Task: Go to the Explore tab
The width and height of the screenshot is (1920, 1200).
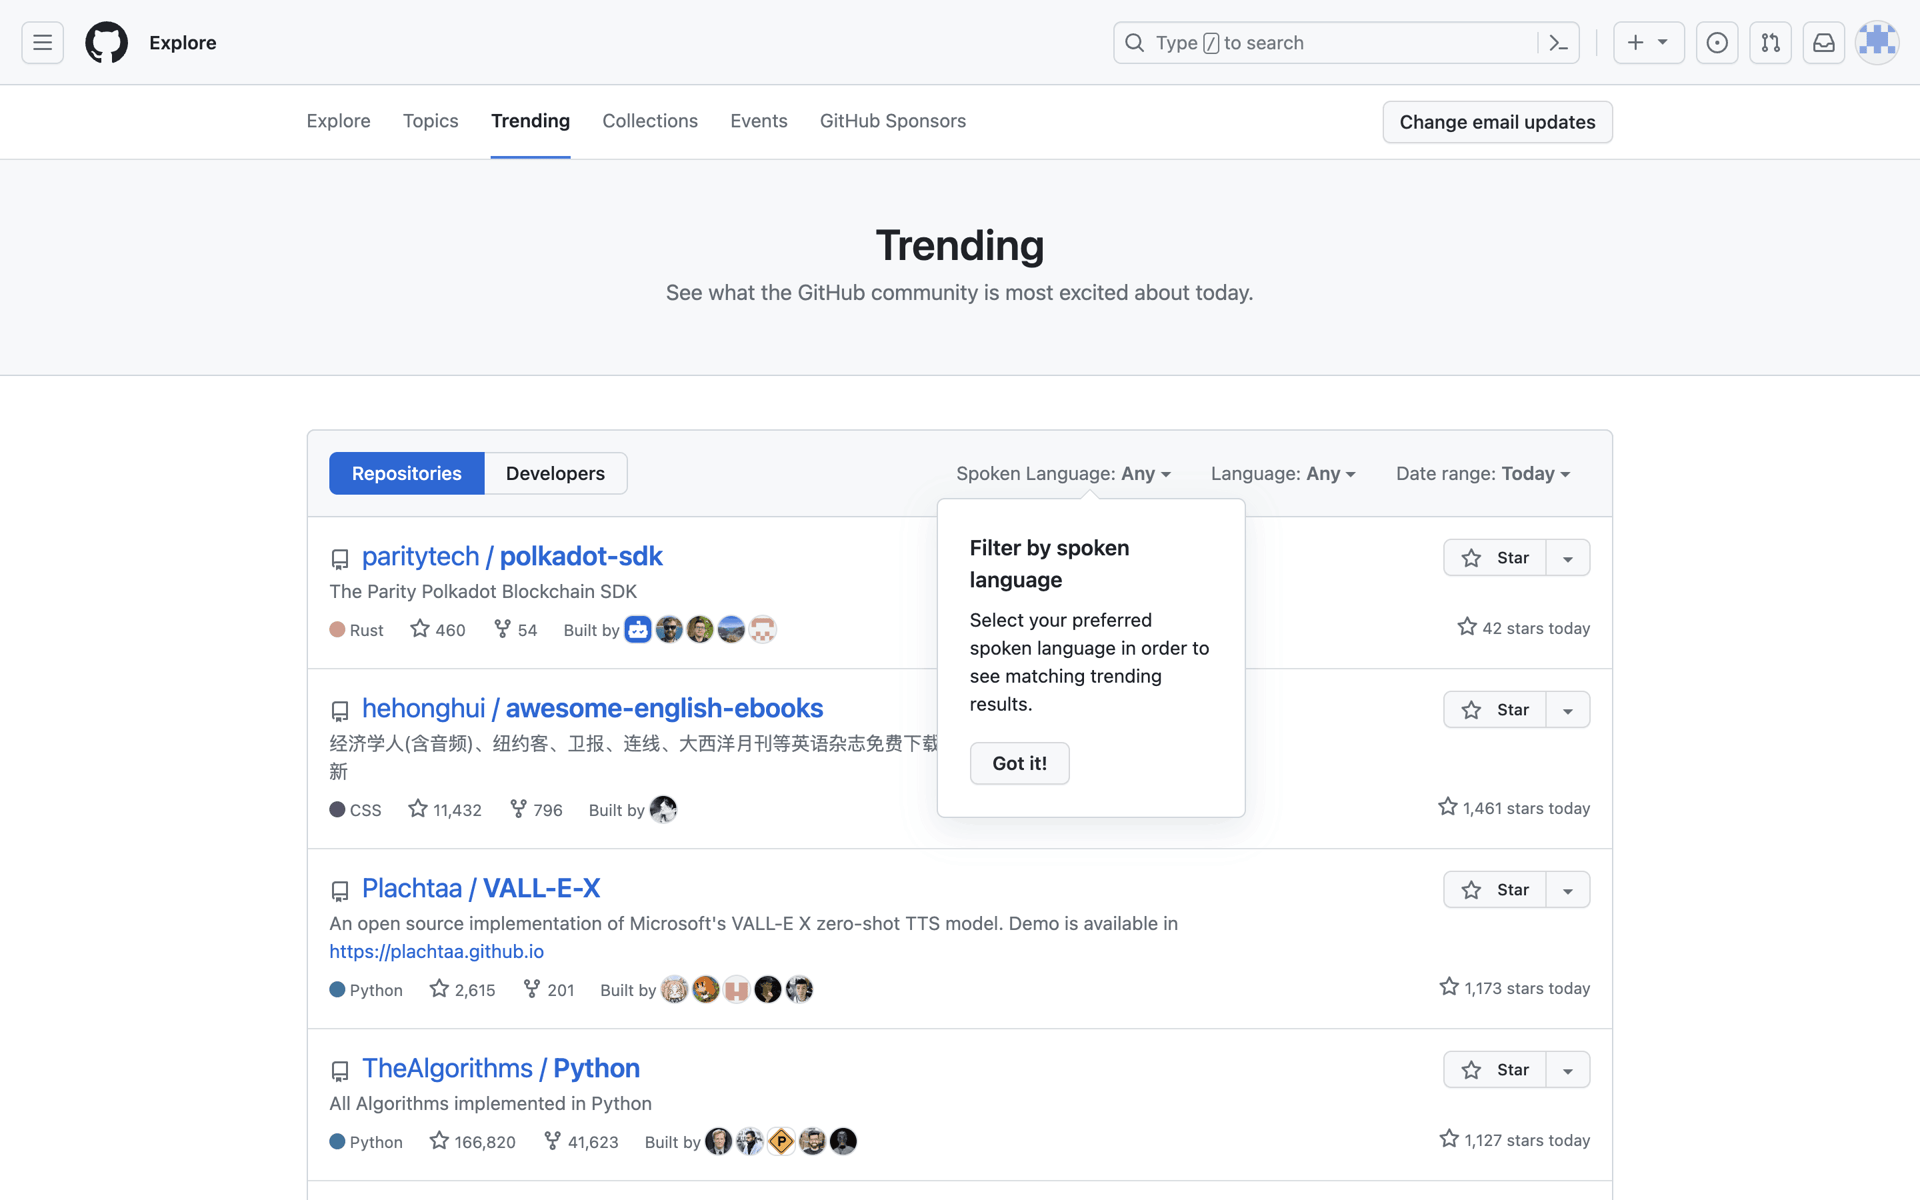Action: [x=338, y=121]
